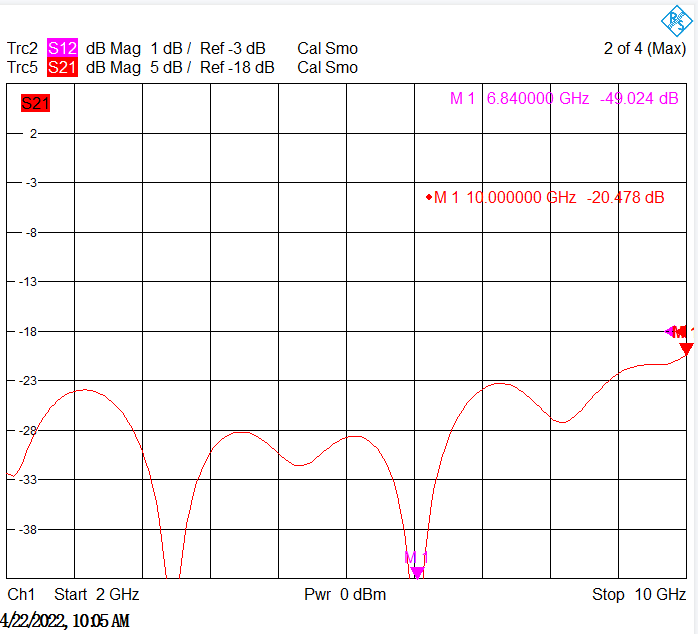
Task: Click marker readout 6.840000 GHz -49.024 dB
Action: pyautogui.click(x=564, y=98)
